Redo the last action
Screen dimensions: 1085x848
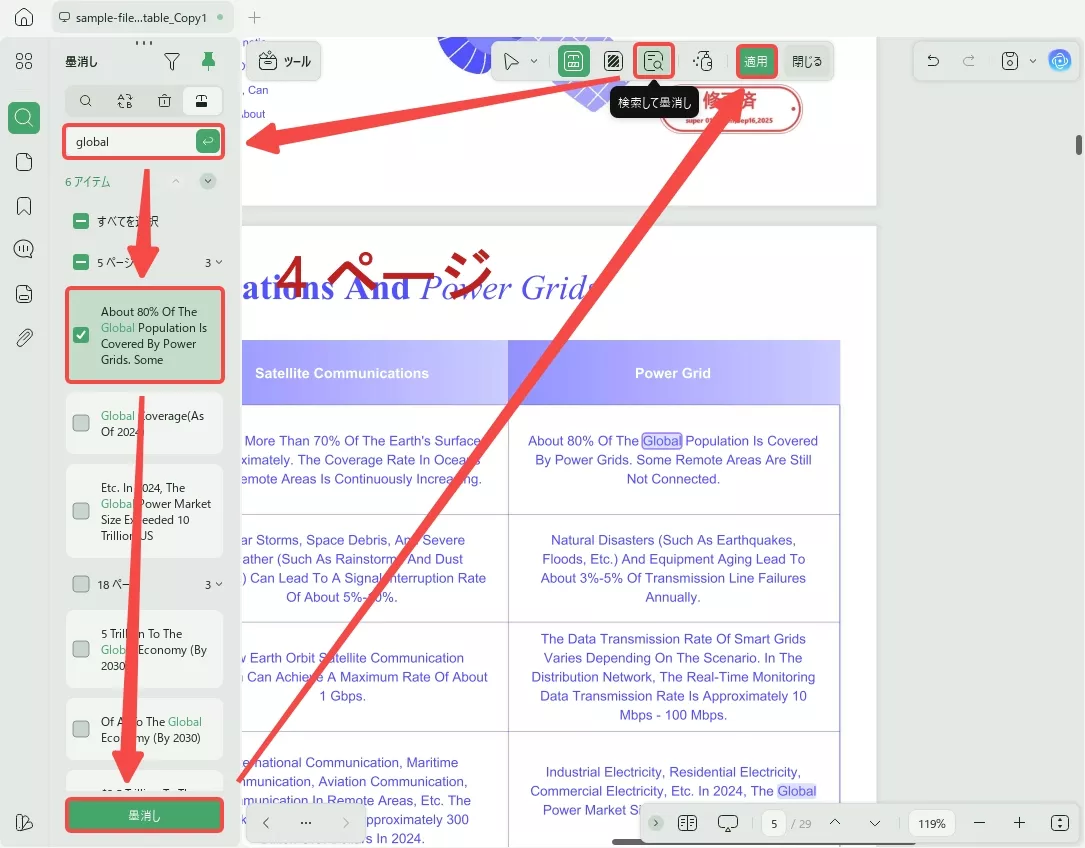(x=969, y=61)
